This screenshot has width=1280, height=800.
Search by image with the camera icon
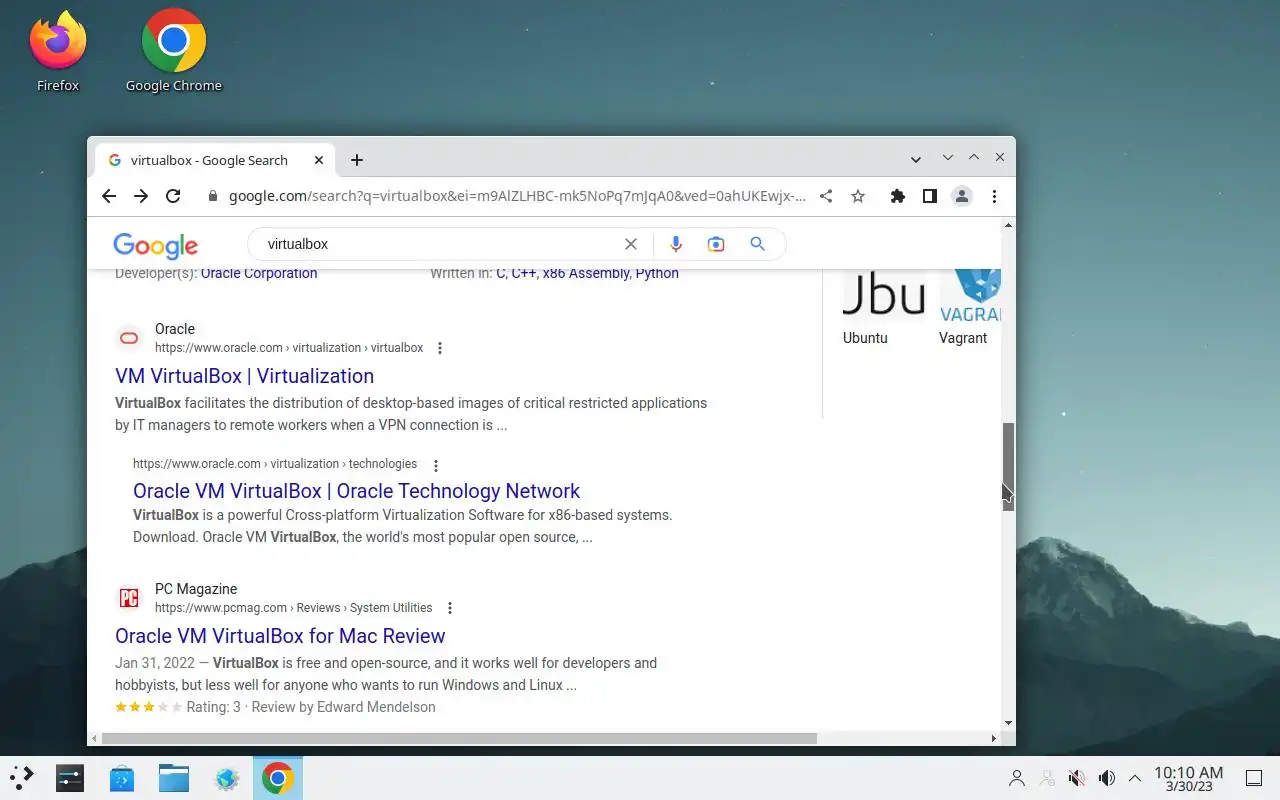click(x=716, y=244)
